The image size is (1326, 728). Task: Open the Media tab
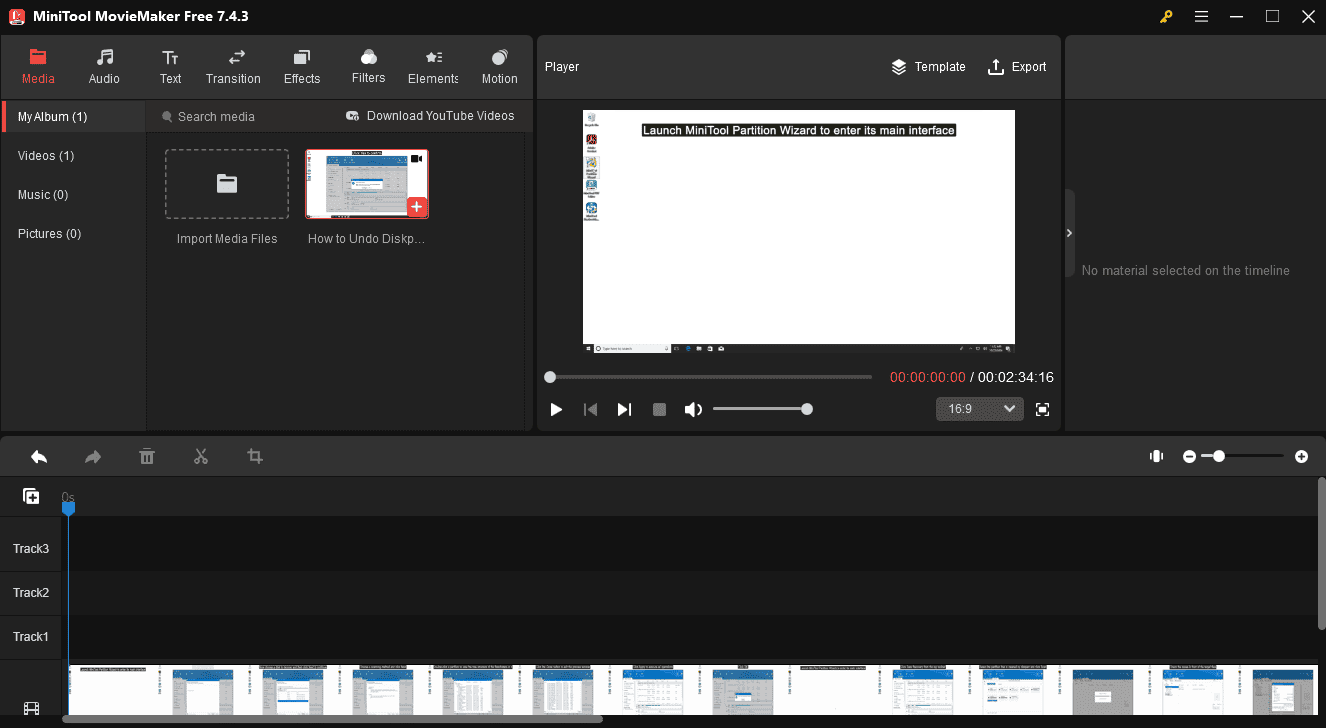pyautogui.click(x=38, y=66)
